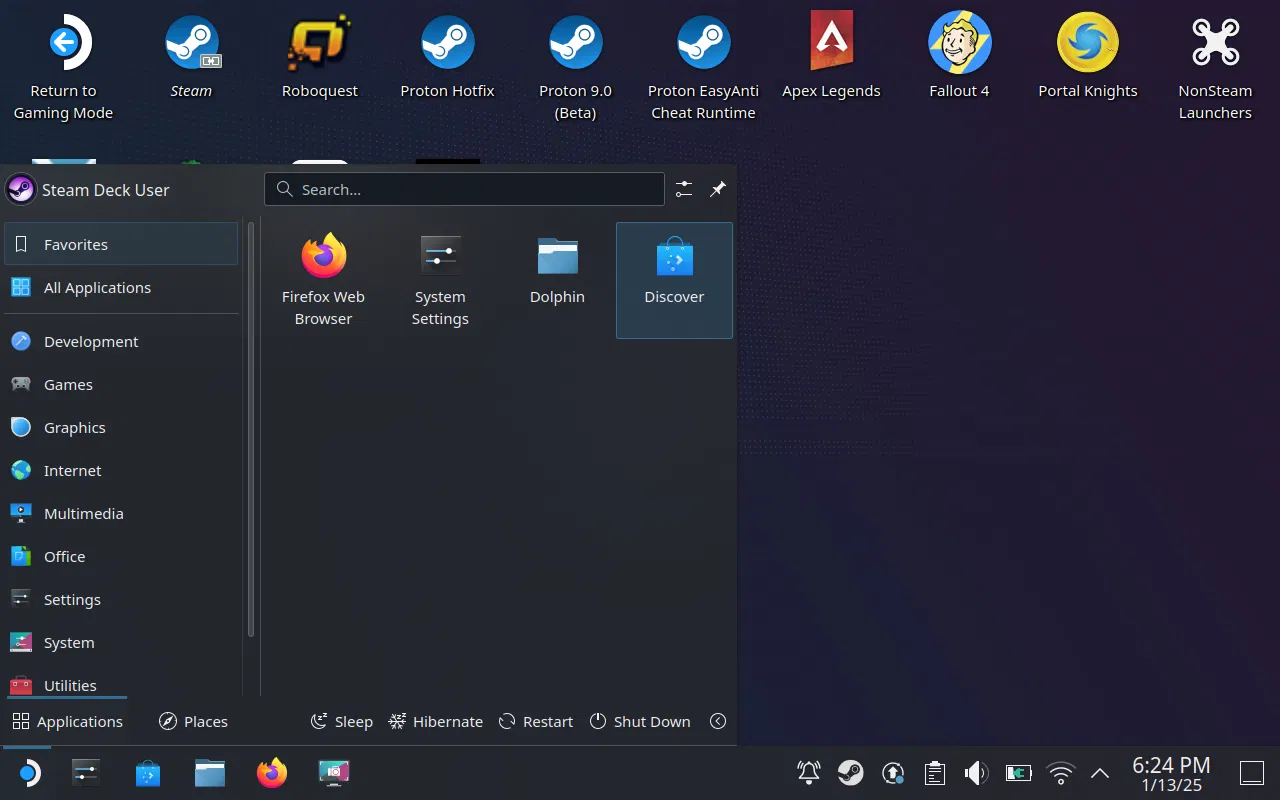Open the Settings category in the launcher
The image size is (1280, 800).
tap(121, 599)
